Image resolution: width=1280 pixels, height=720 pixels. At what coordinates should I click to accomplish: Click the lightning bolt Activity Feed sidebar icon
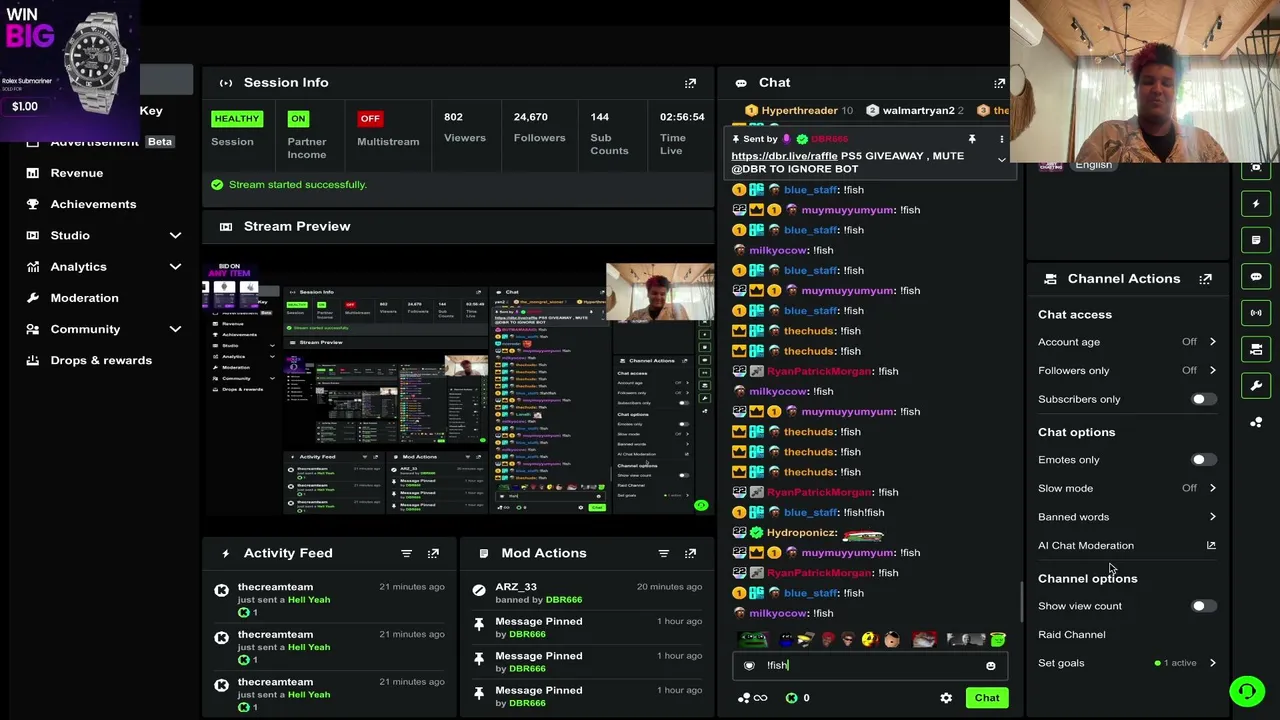(1256, 204)
